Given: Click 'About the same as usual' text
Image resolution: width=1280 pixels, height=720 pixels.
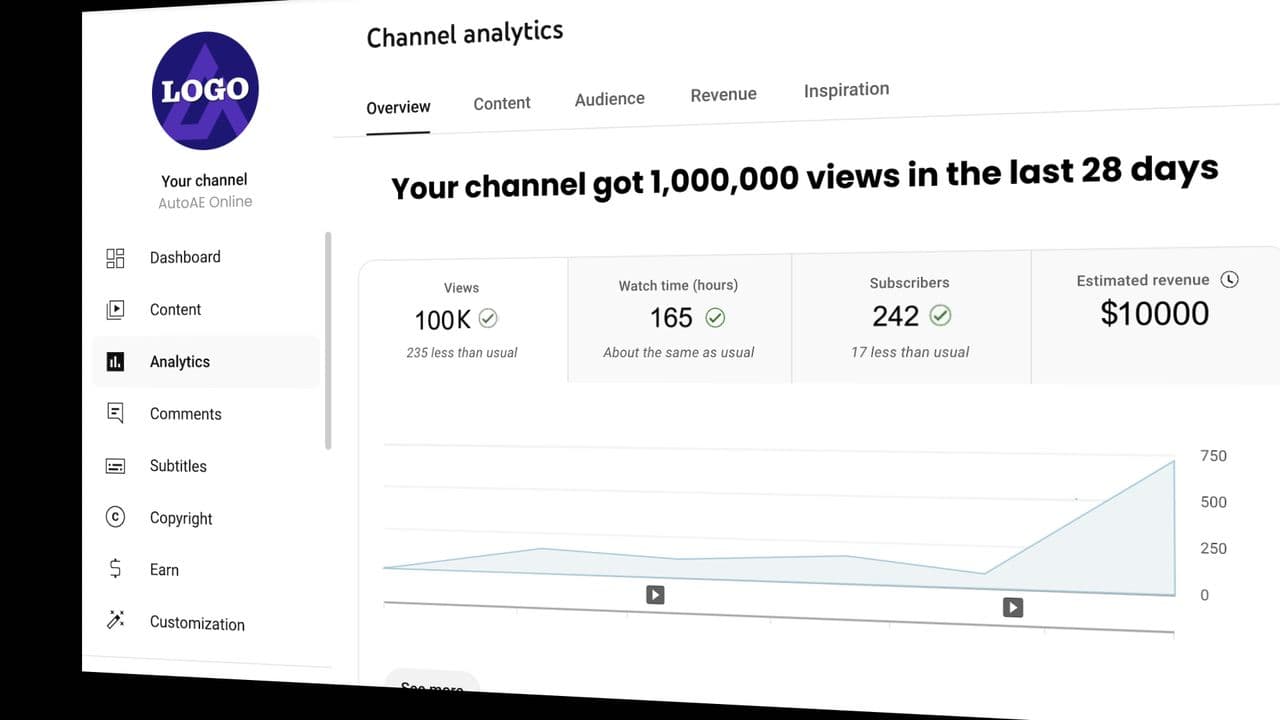Looking at the screenshot, I should point(679,352).
